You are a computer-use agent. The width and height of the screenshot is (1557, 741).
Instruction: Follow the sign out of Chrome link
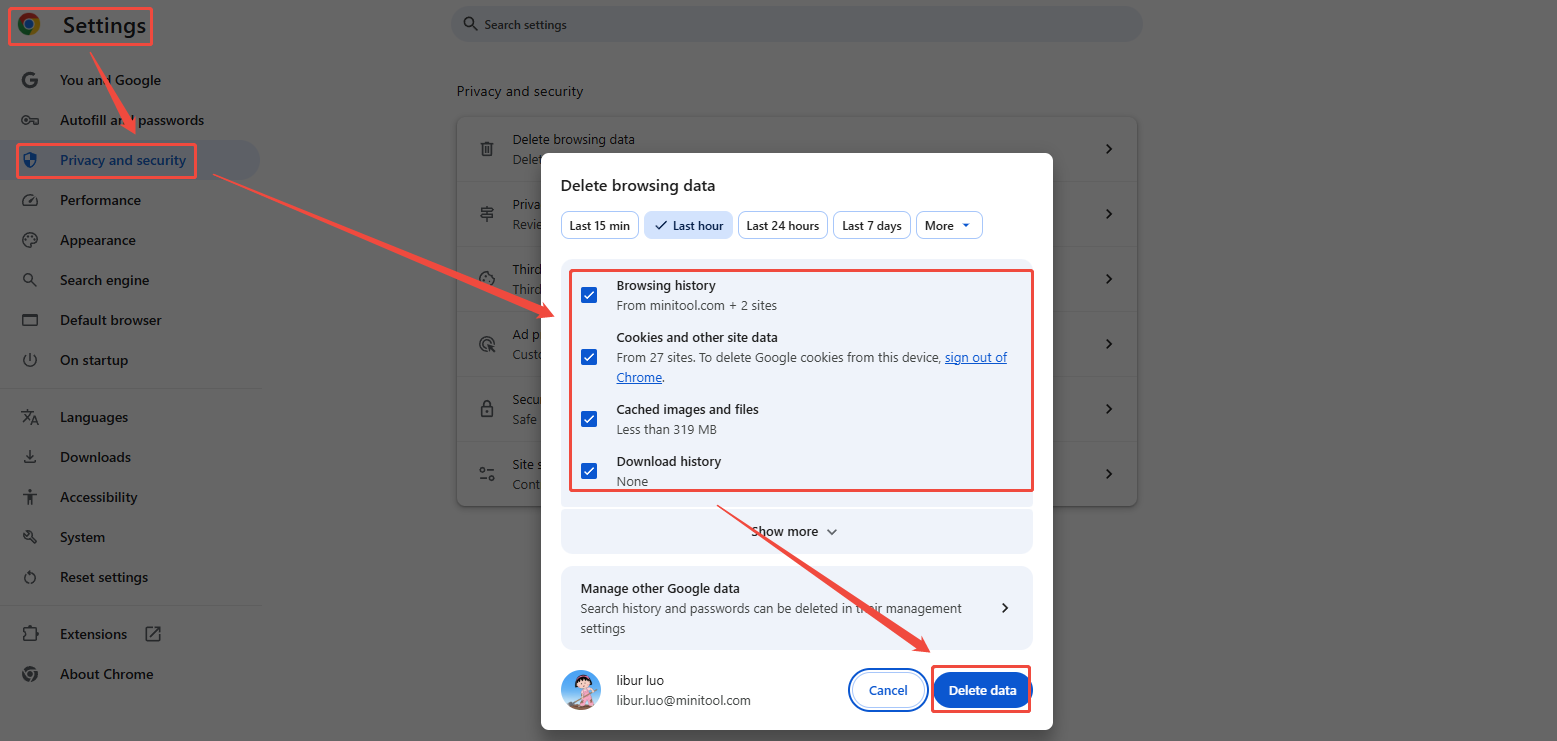[976, 357]
